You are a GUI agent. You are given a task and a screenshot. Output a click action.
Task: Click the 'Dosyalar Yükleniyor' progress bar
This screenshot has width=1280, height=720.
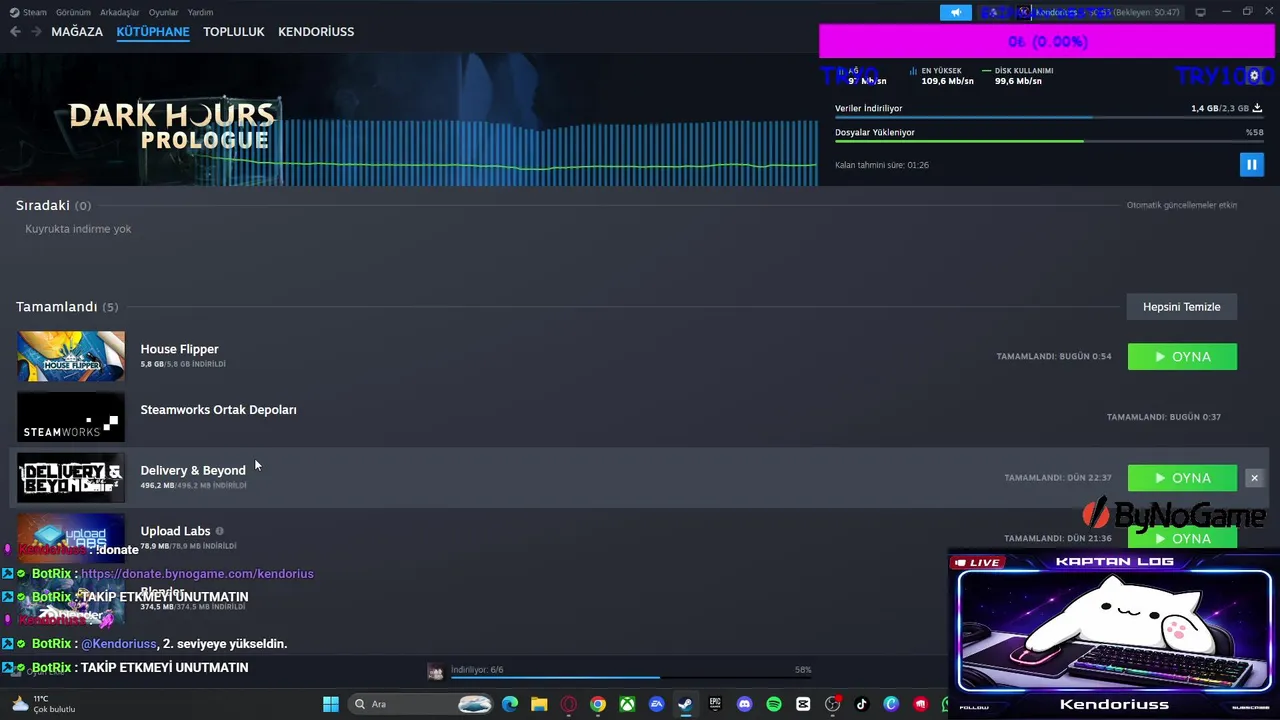click(1048, 141)
